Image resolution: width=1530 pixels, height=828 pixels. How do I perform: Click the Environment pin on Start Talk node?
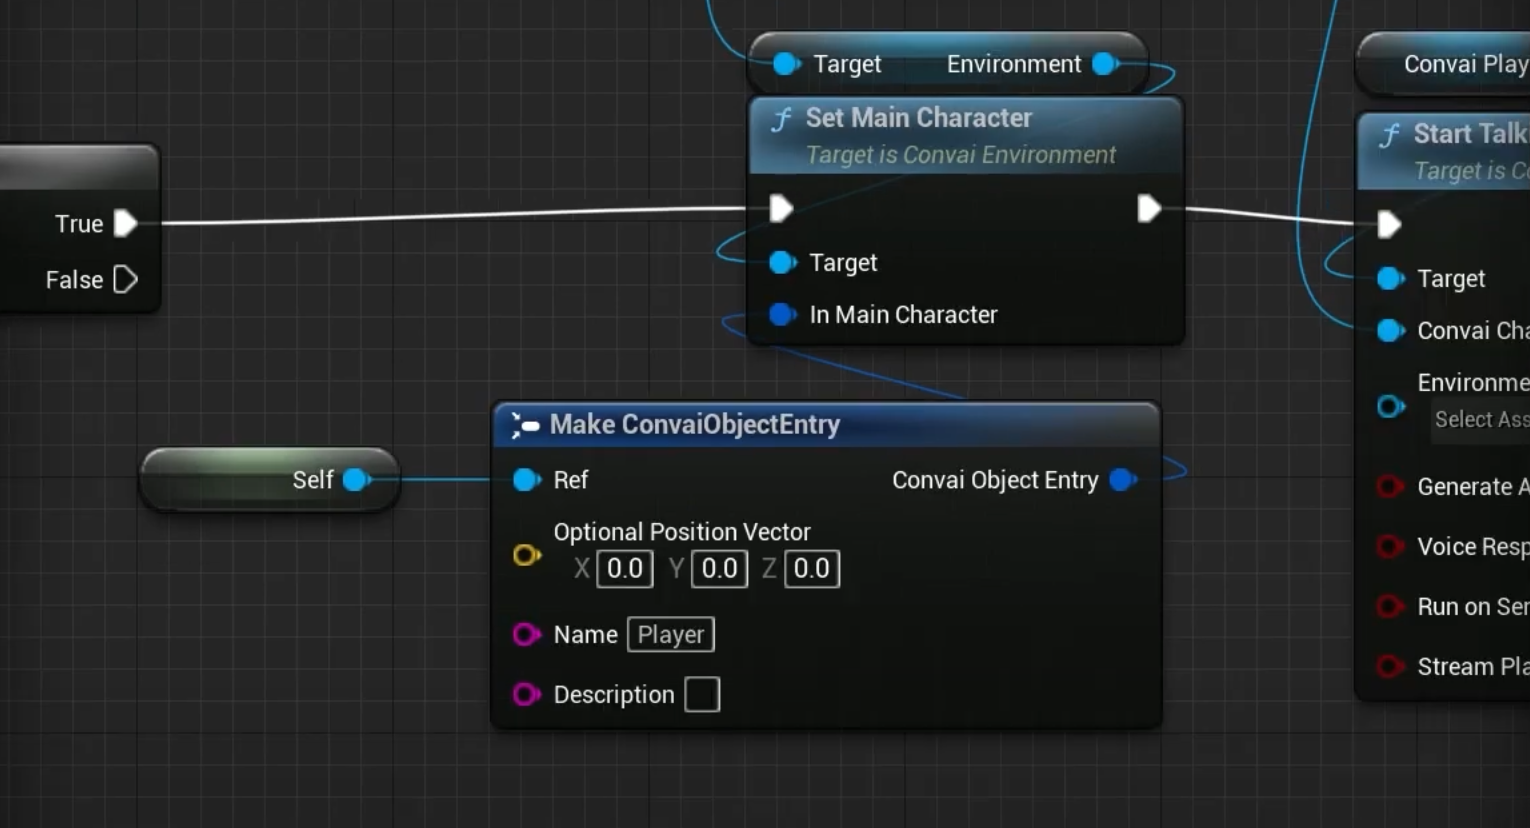pos(1390,406)
